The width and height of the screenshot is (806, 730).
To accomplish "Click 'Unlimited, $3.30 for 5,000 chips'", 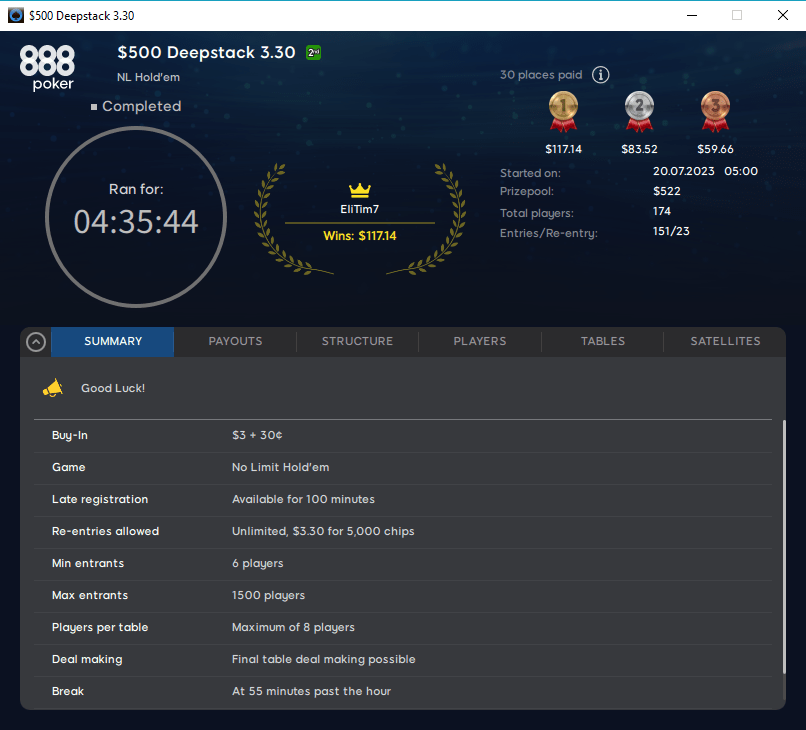I will 323,531.
